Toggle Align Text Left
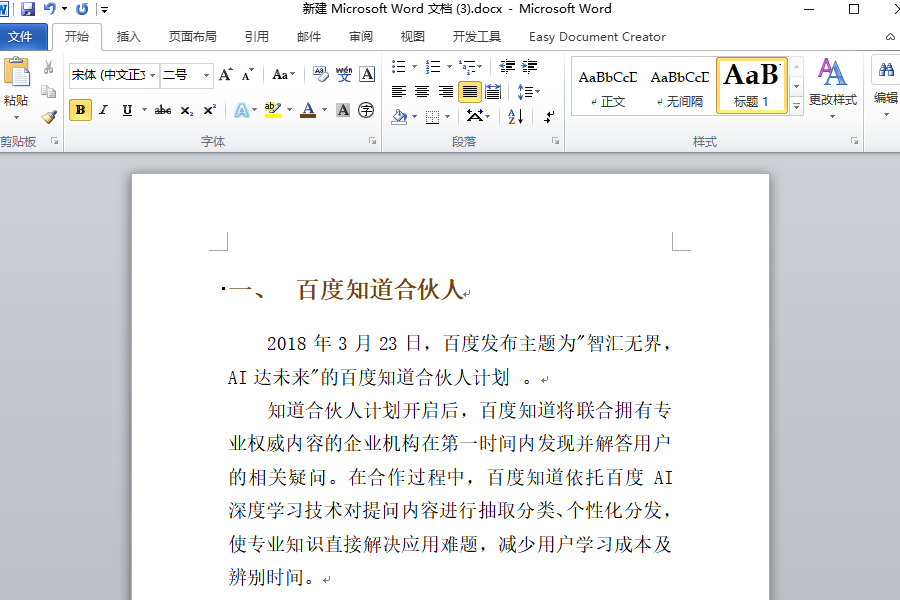 [x=399, y=92]
